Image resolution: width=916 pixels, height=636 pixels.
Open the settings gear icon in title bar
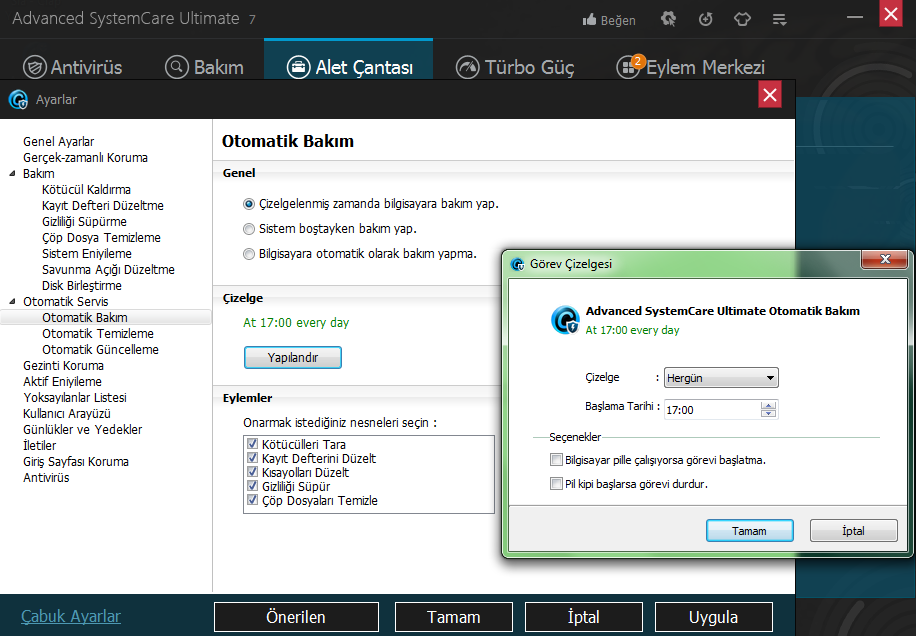669,19
